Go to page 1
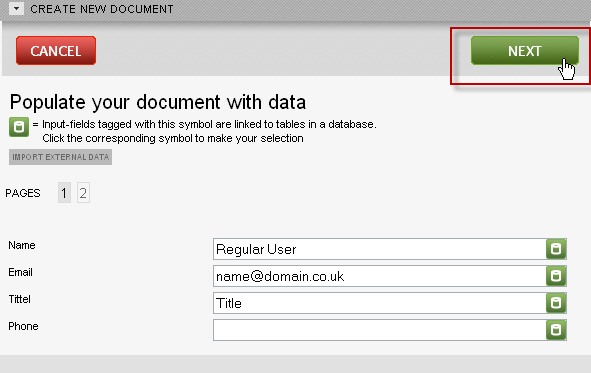Image resolution: width=591 pixels, height=373 pixels. click(x=64, y=193)
